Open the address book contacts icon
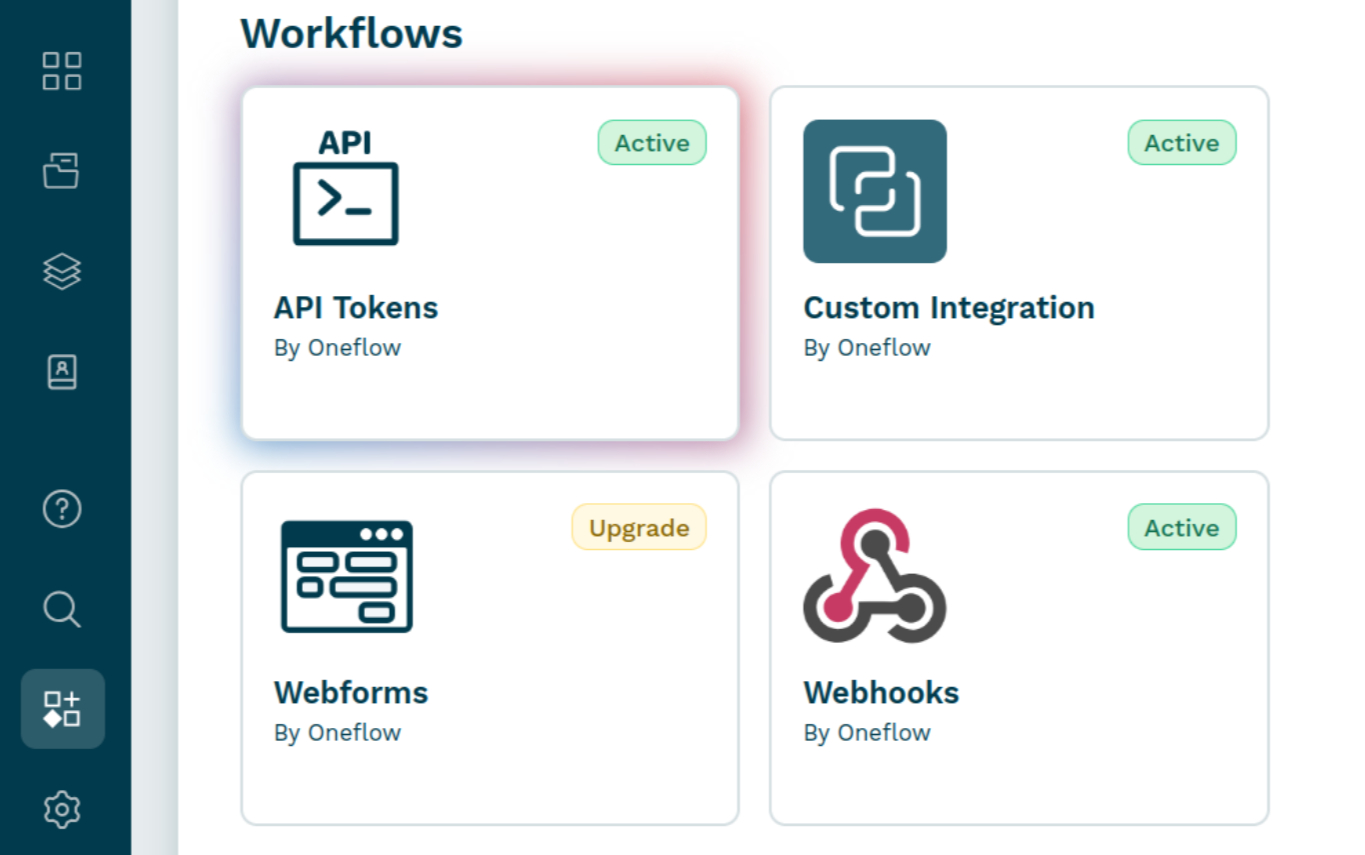This screenshot has width=1365, height=855. tap(62, 372)
